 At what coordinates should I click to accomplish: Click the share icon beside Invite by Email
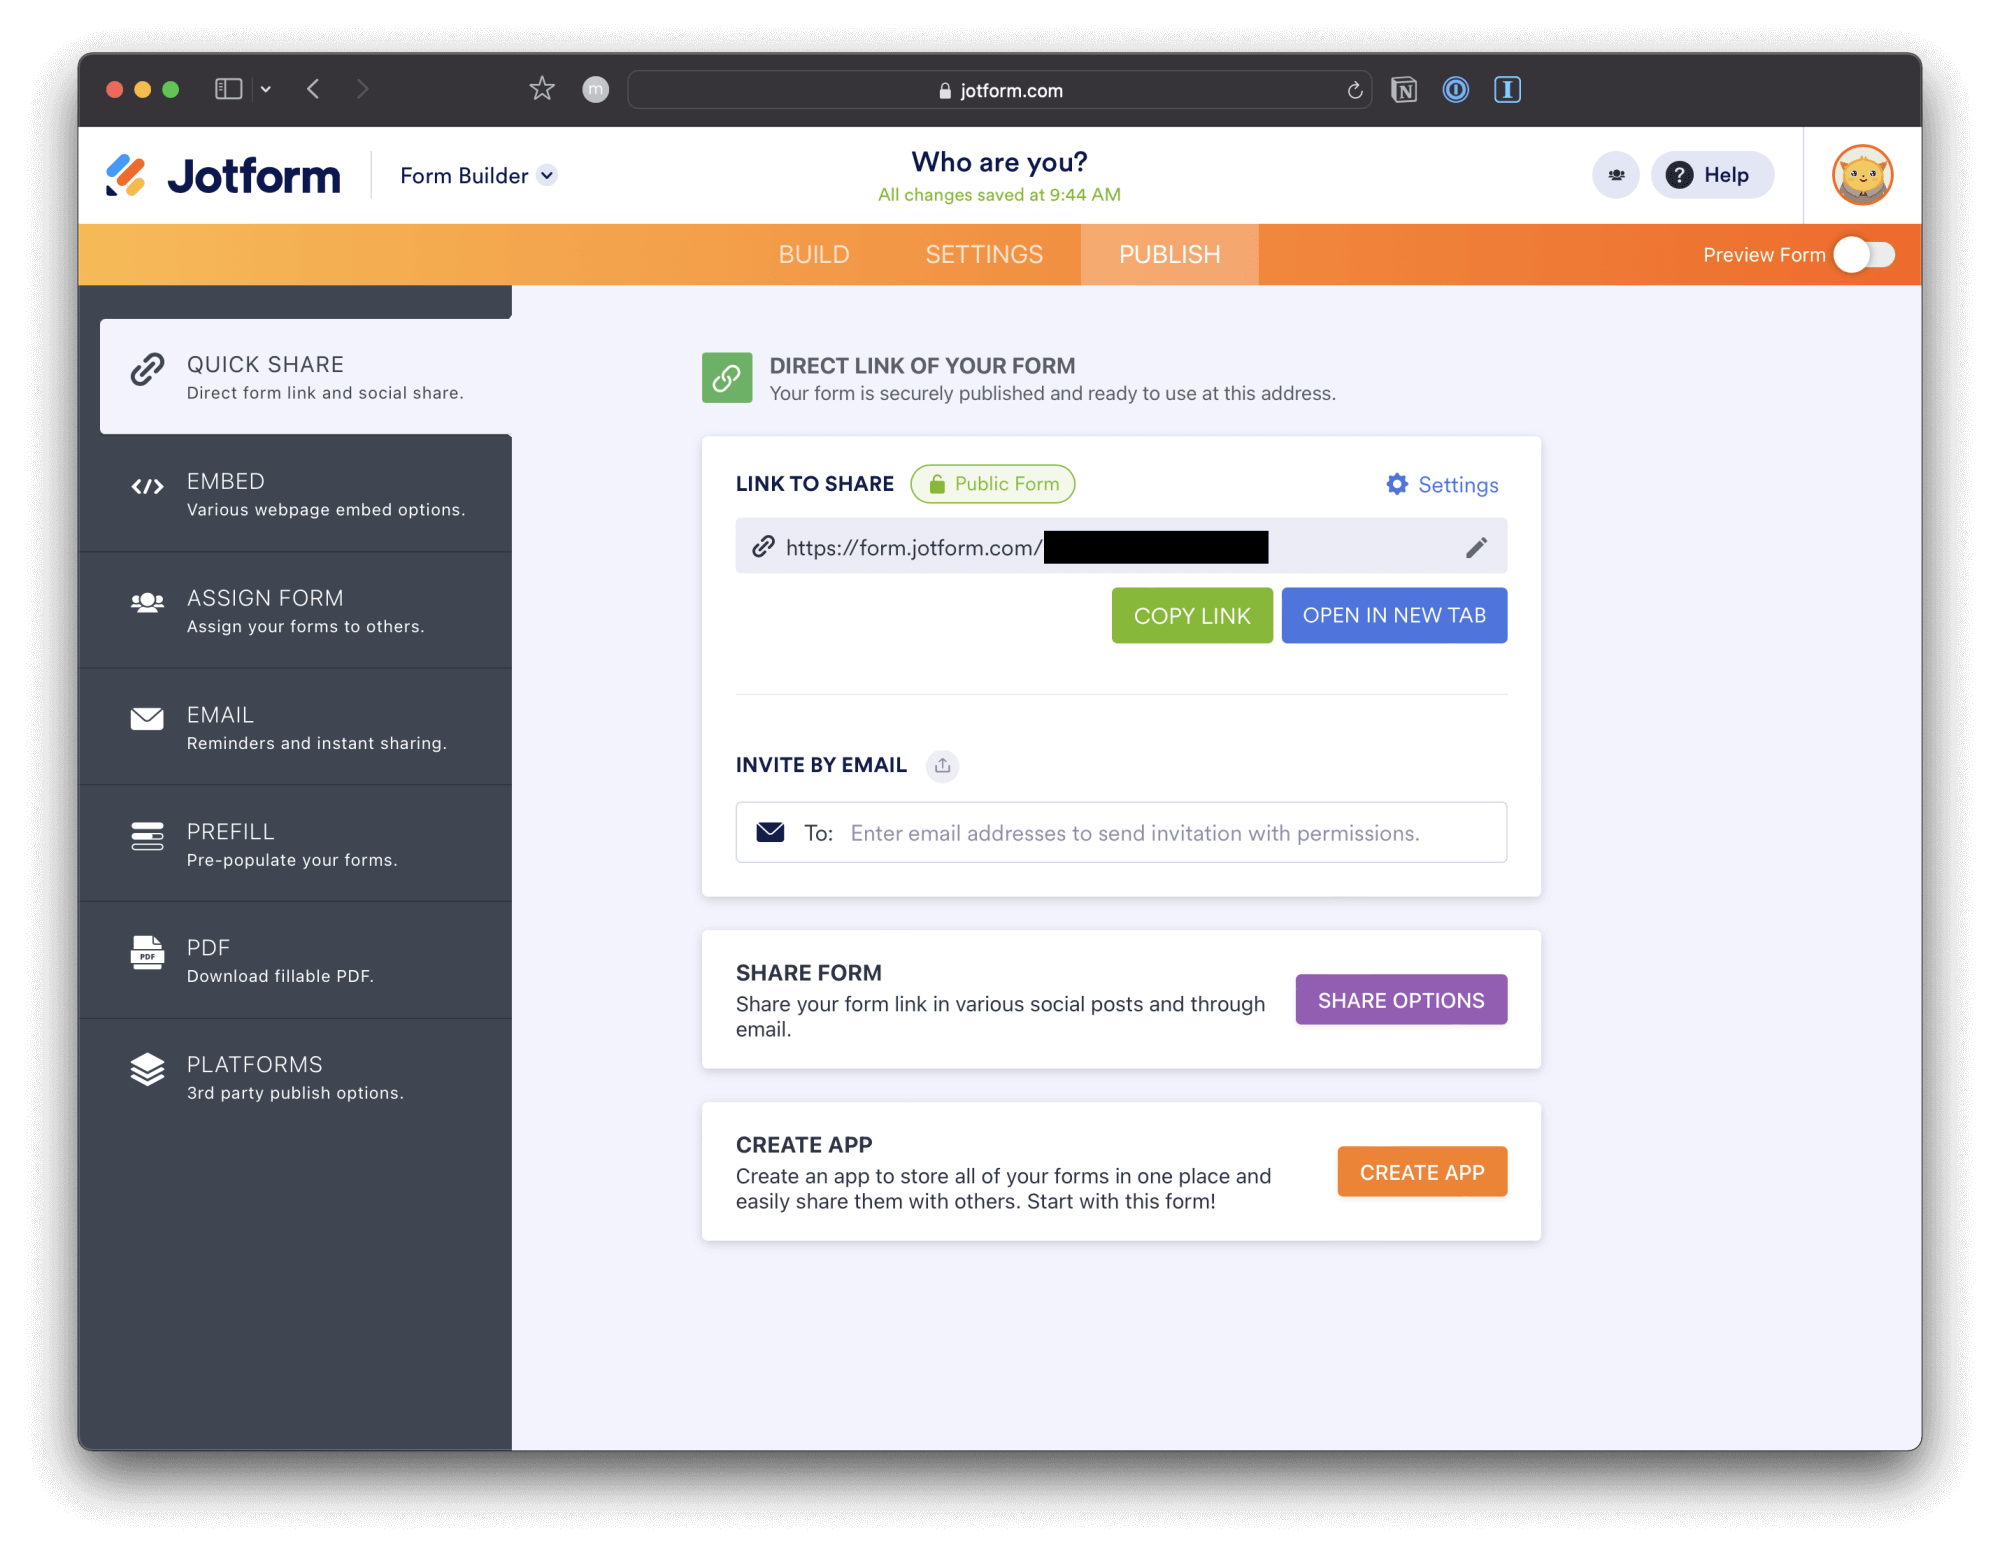tap(942, 765)
